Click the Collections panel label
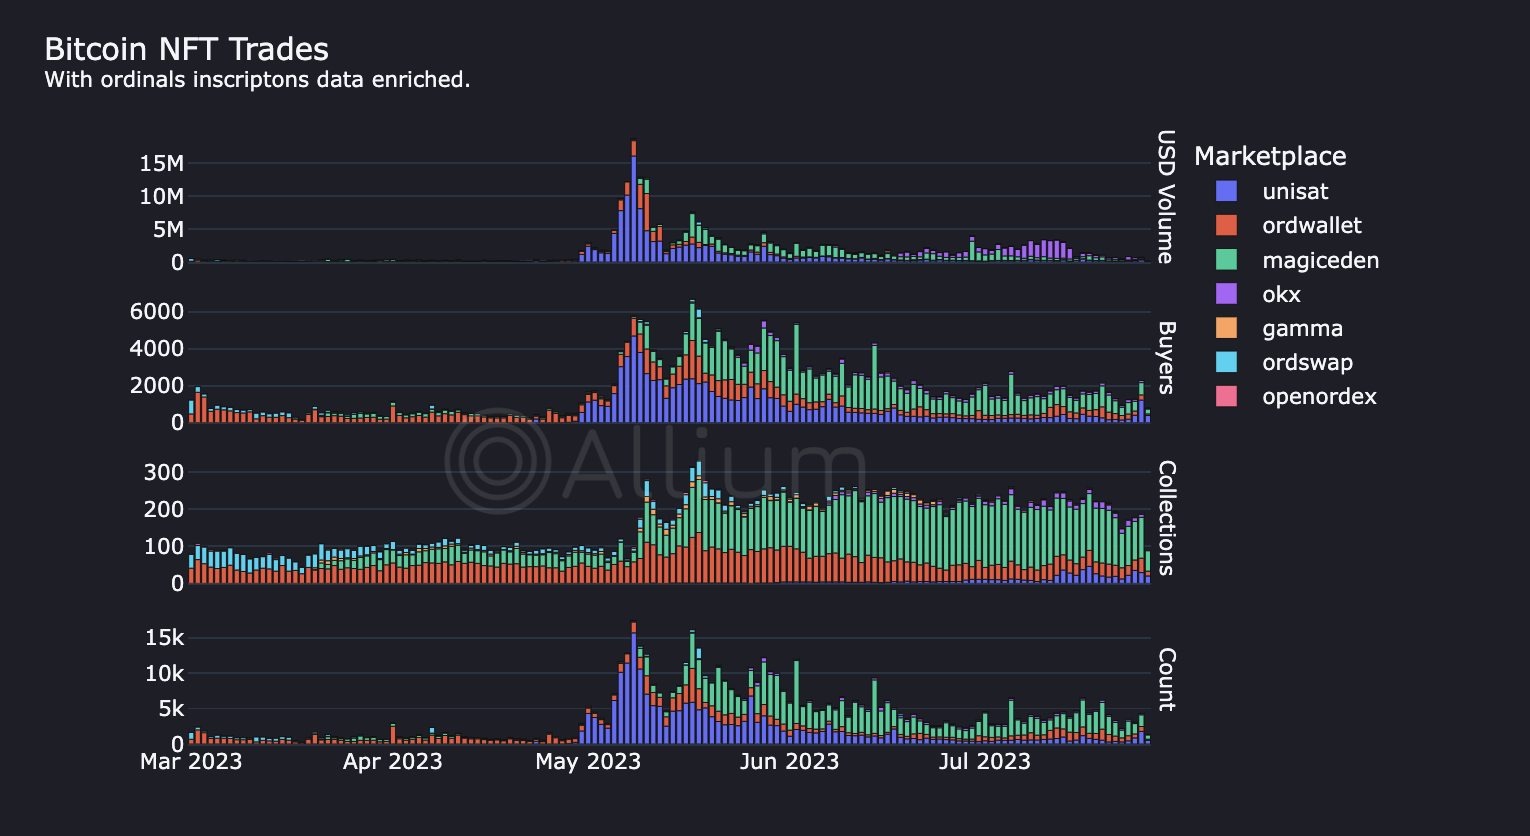The height and width of the screenshot is (836, 1530). point(1165,519)
